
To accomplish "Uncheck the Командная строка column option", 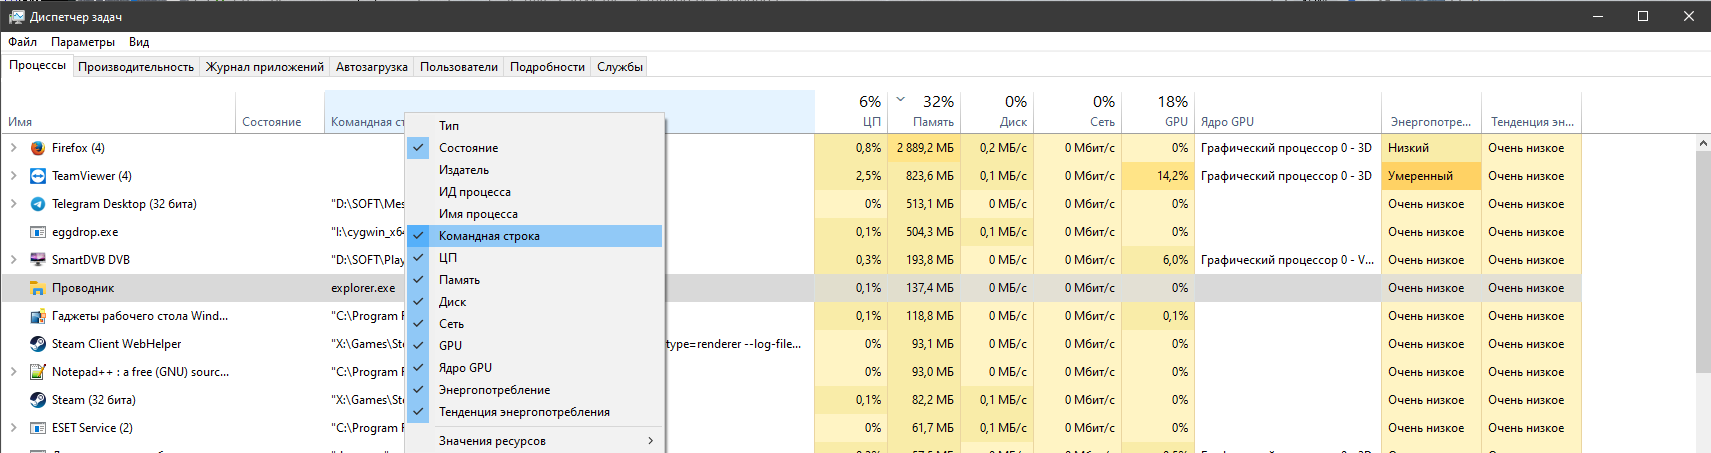I will (x=489, y=236).
